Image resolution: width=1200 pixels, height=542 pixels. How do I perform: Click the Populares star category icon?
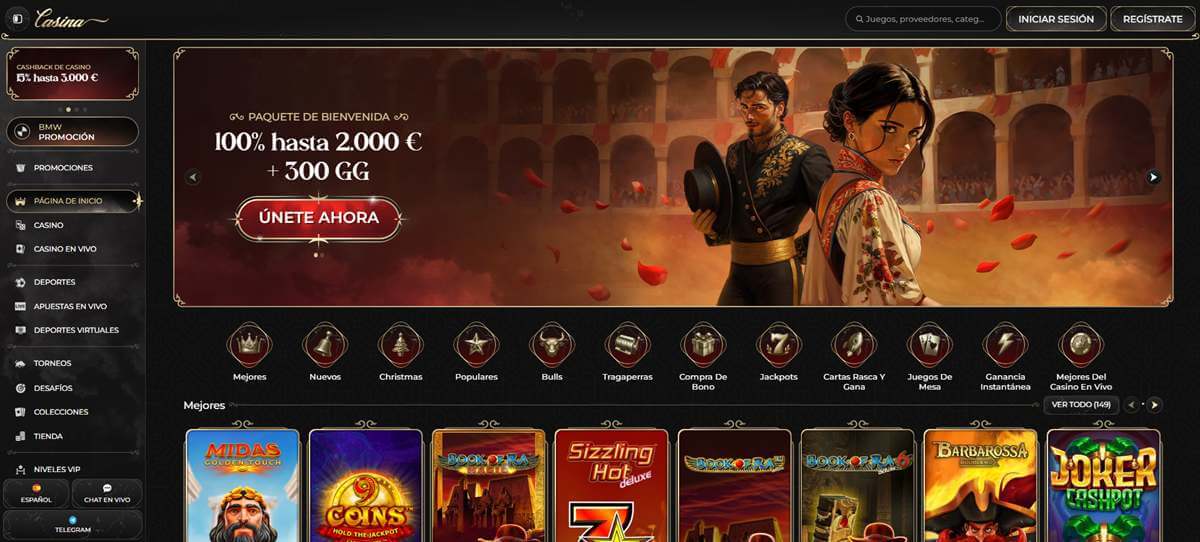[476, 344]
